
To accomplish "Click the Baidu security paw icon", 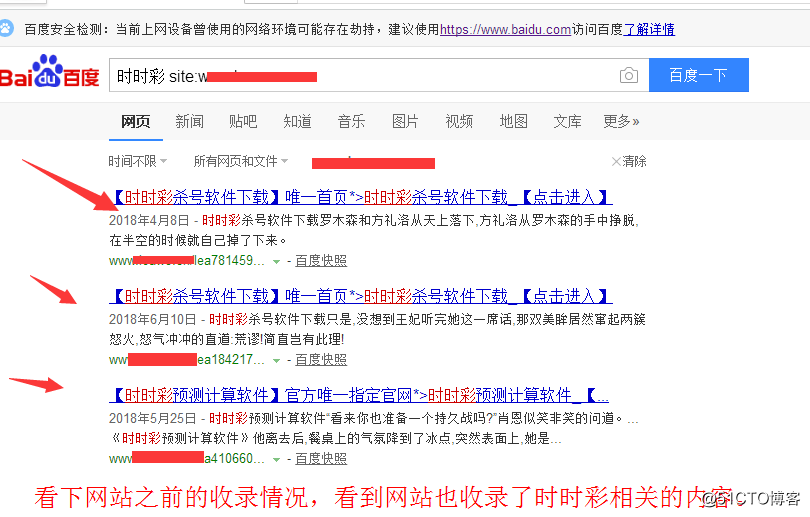I will click(6, 28).
